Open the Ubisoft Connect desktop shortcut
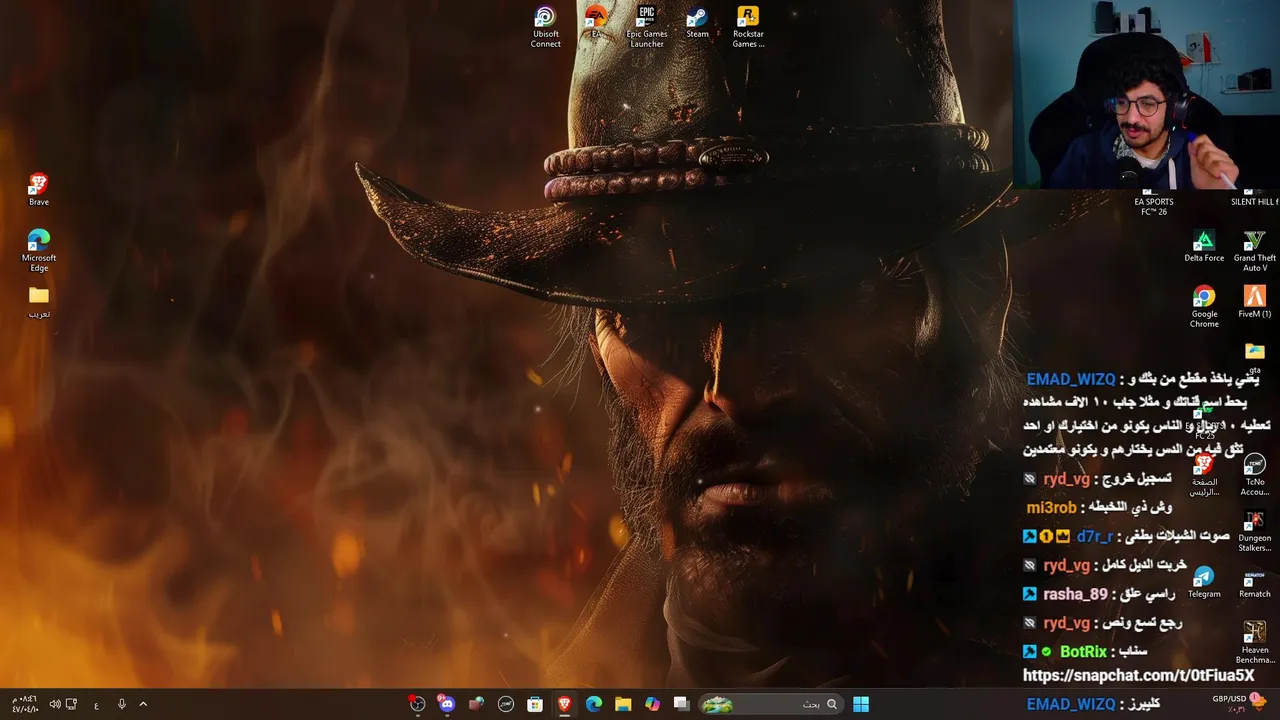Viewport: 1280px width, 720px height. pos(545,27)
